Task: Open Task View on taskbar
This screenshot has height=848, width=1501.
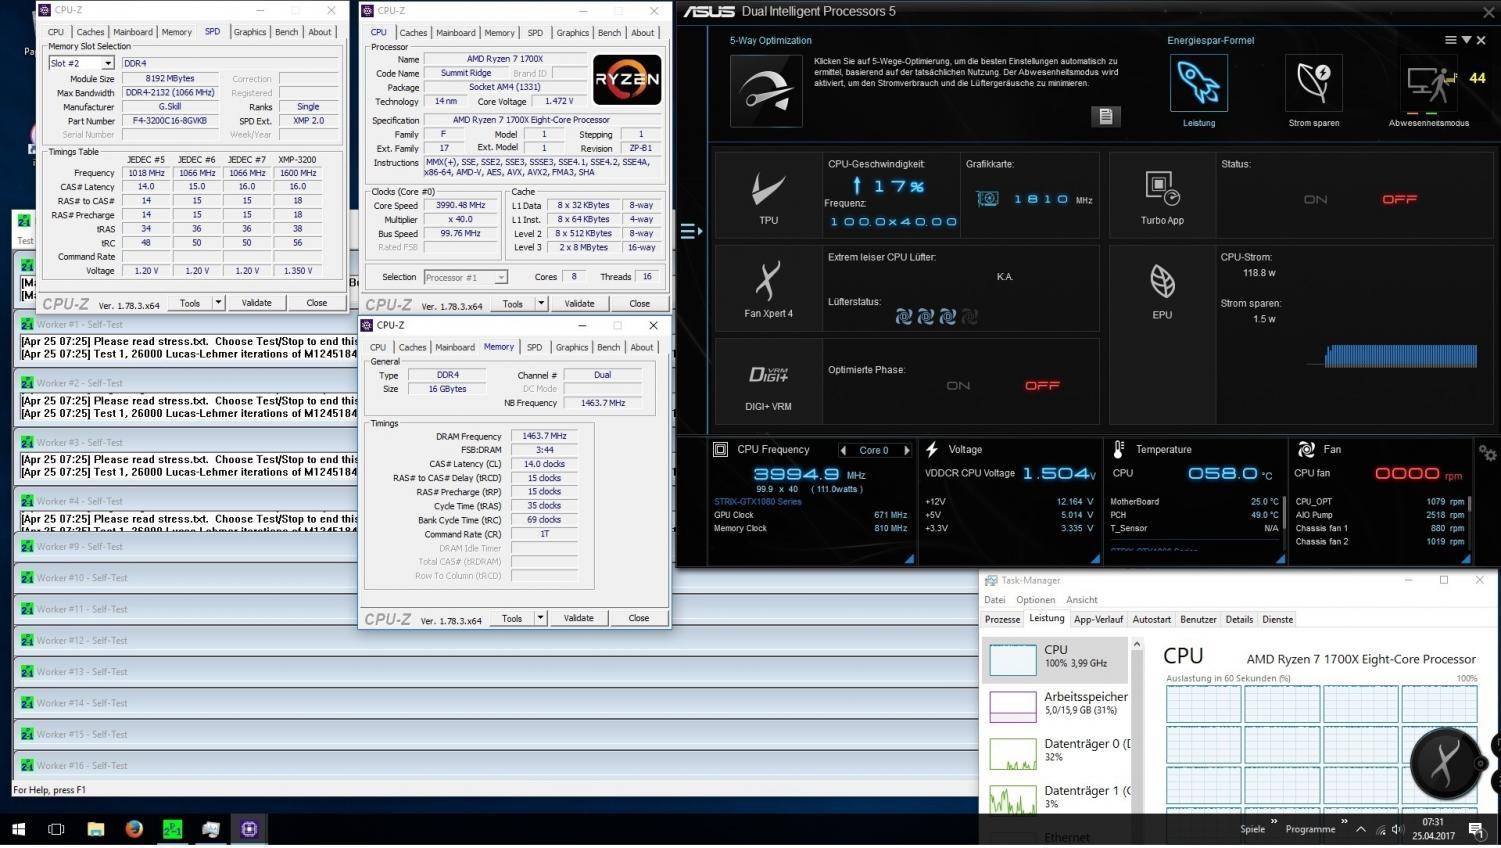Action: [x=56, y=829]
